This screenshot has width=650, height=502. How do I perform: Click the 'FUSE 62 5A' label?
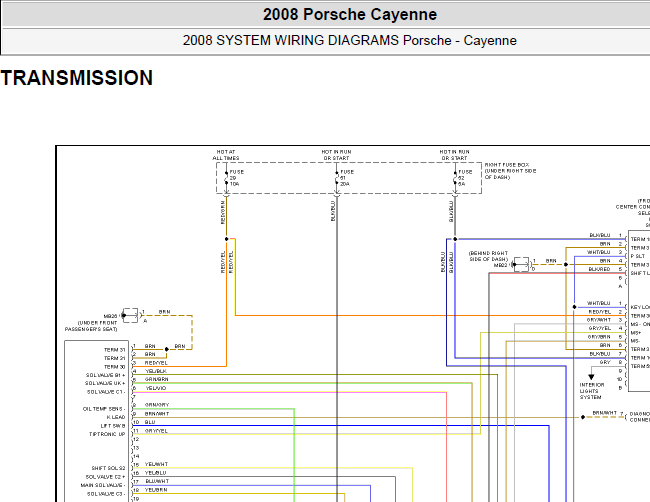tap(465, 178)
